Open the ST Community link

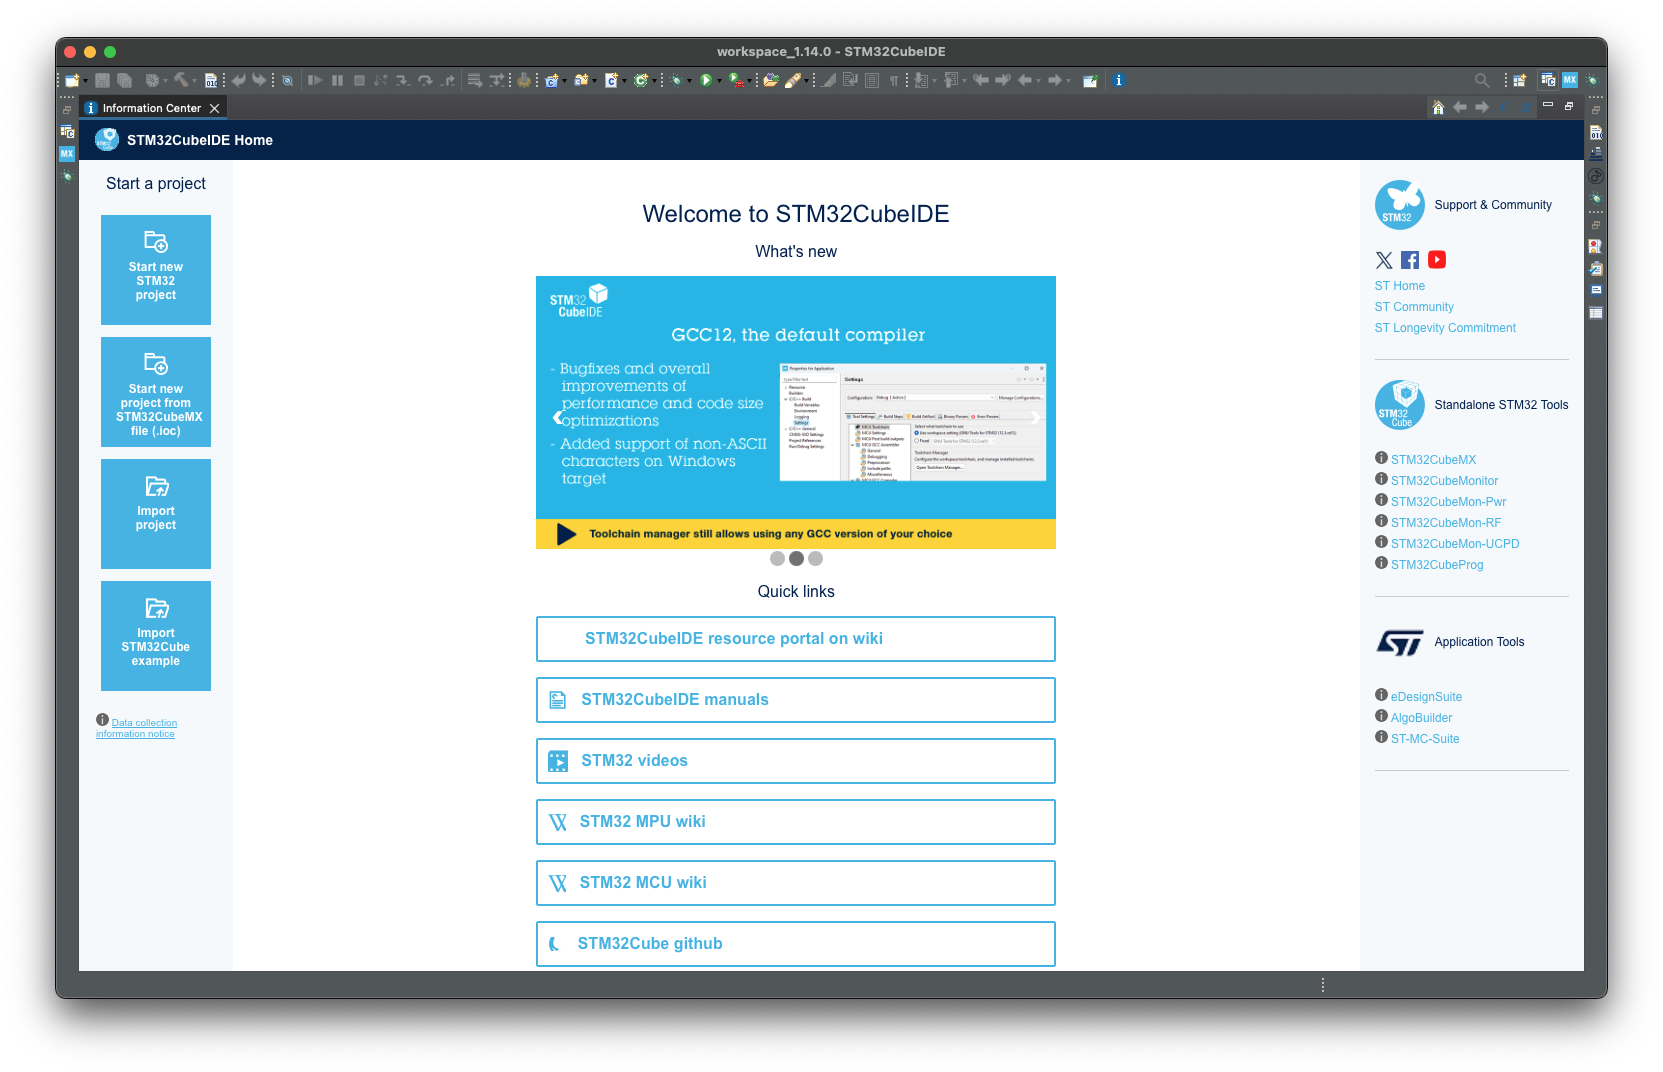[x=1414, y=307]
